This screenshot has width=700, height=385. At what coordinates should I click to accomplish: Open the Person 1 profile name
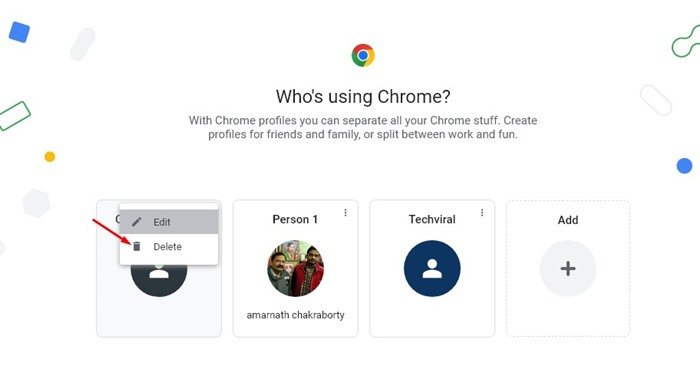coord(295,219)
